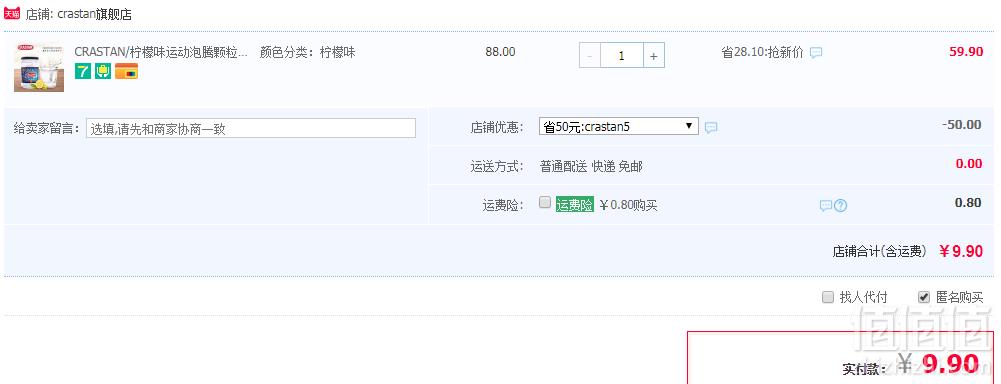The width and height of the screenshot is (1001, 384).
Task: Click the quantity field showing 1
Action: 621,55
